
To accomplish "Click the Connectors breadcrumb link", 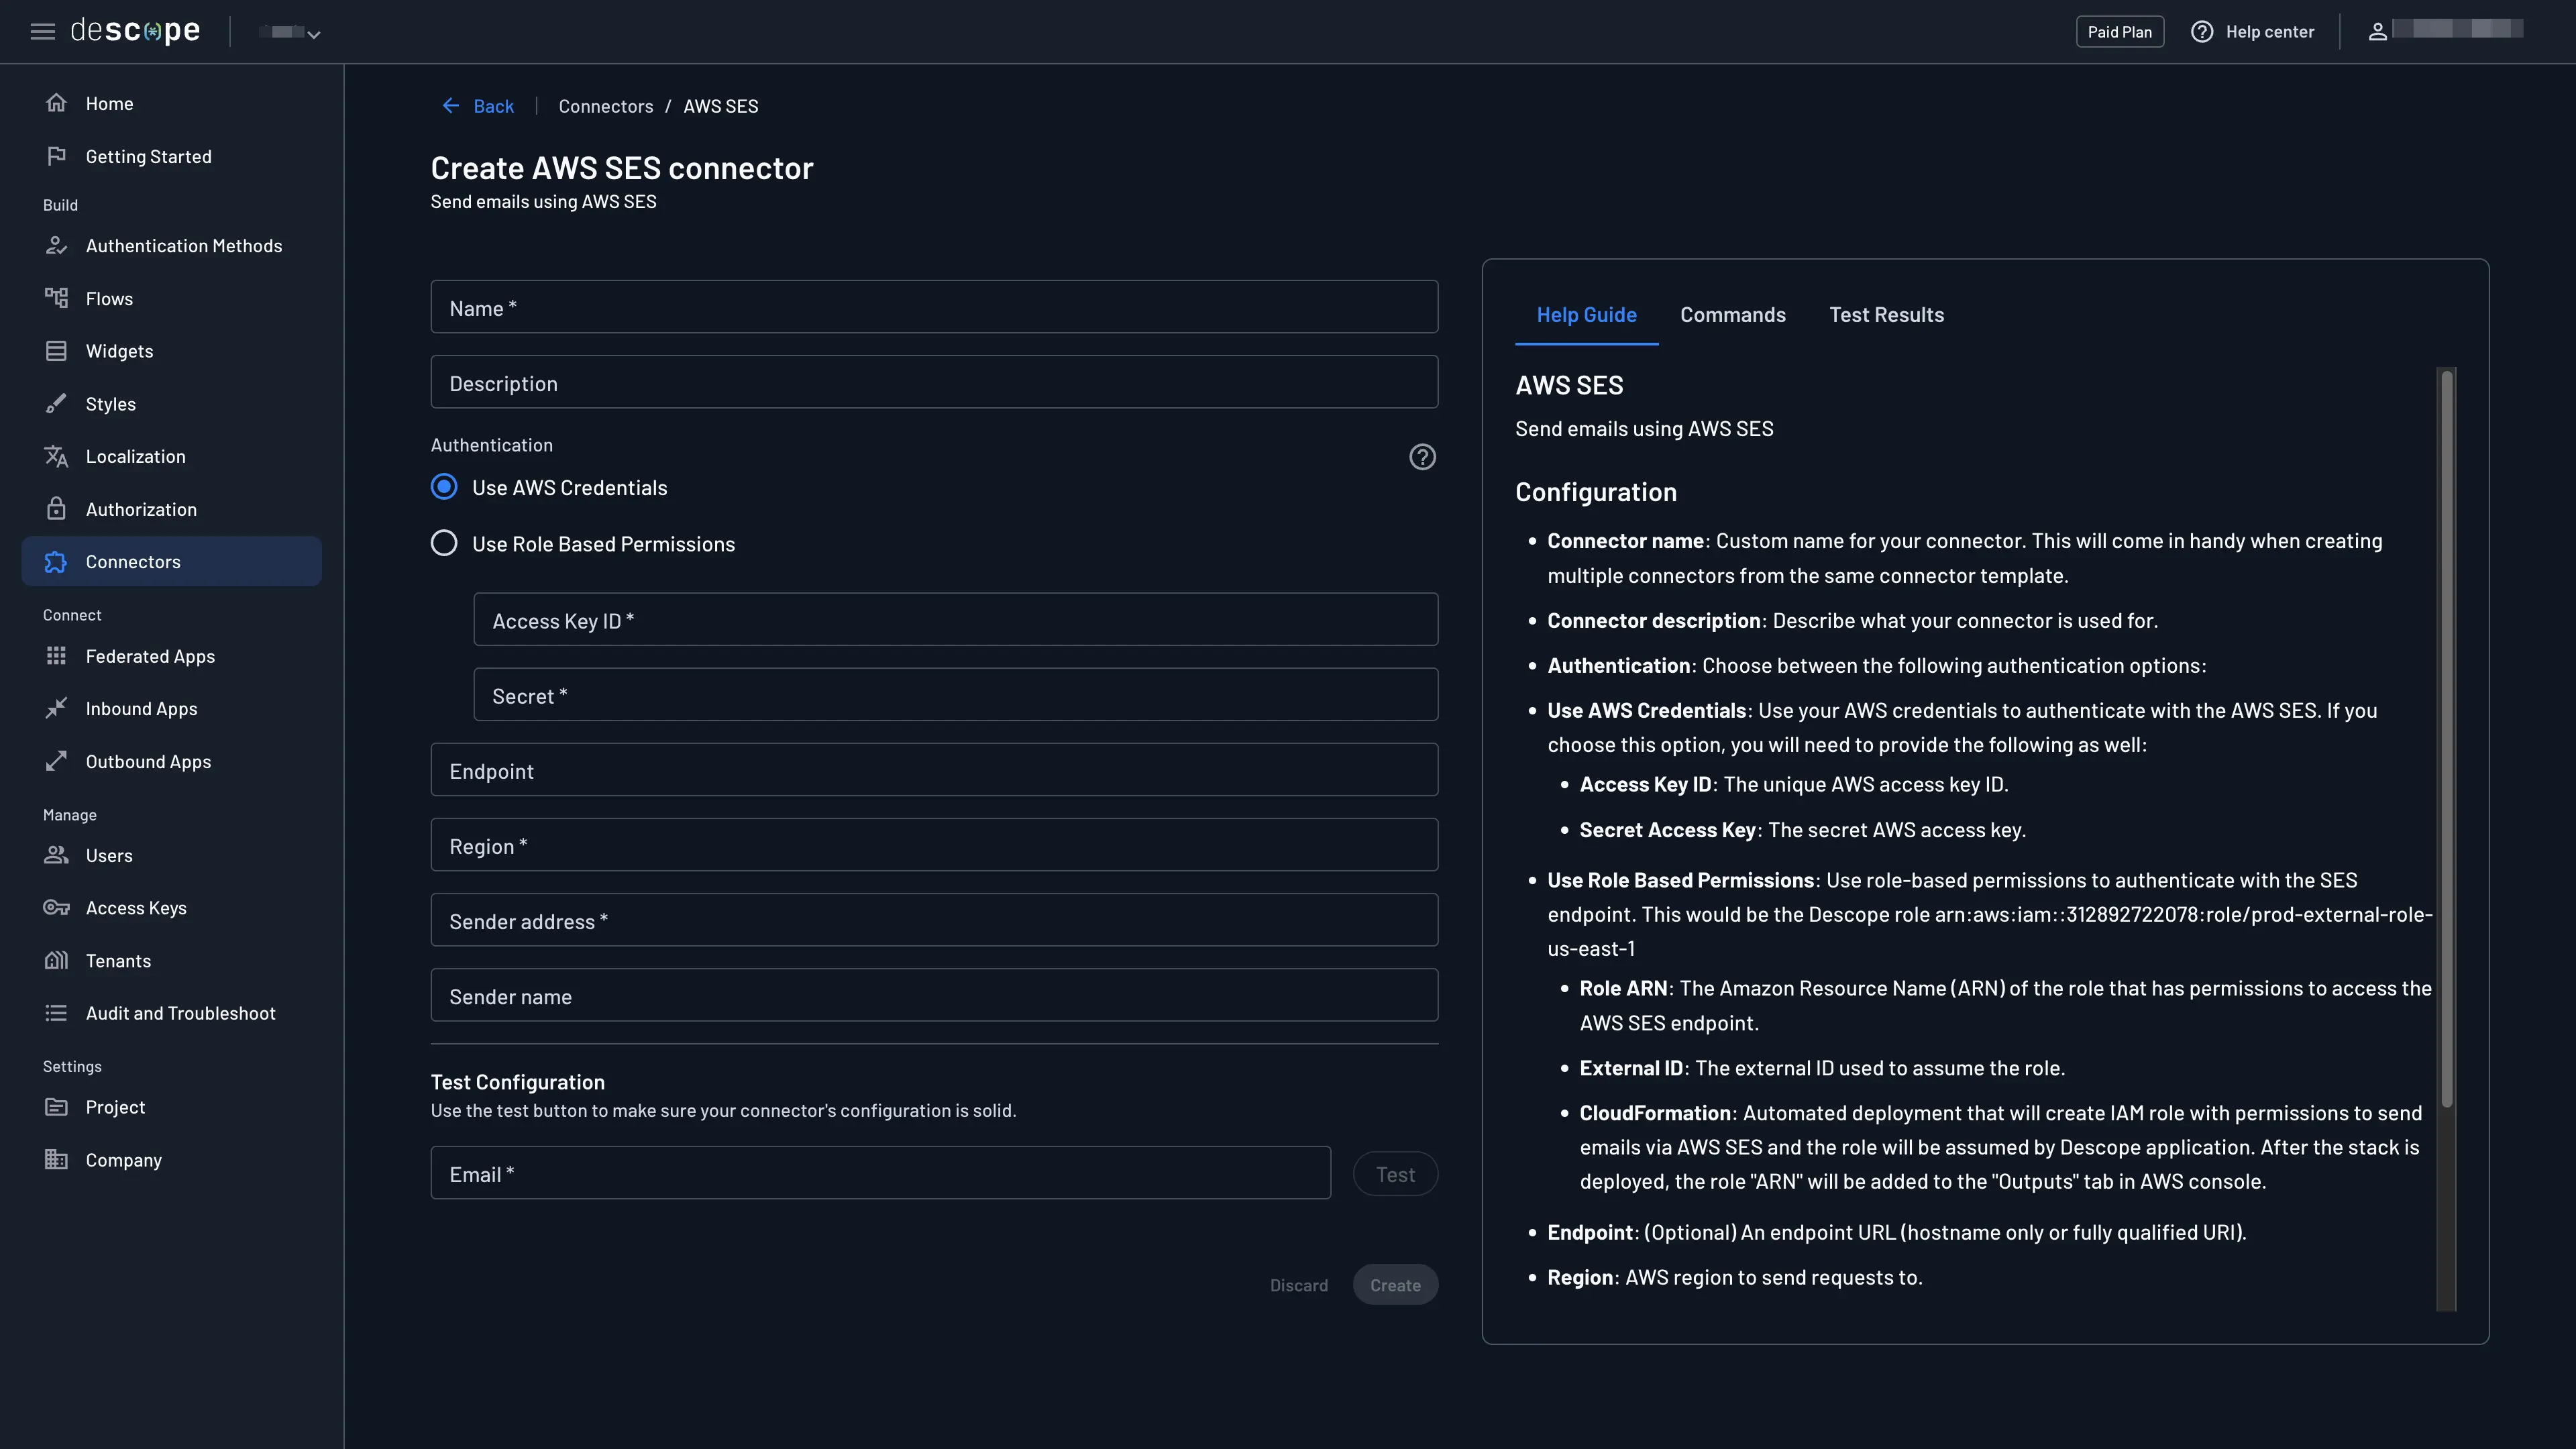I will pyautogui.click(x=605, y=106).
